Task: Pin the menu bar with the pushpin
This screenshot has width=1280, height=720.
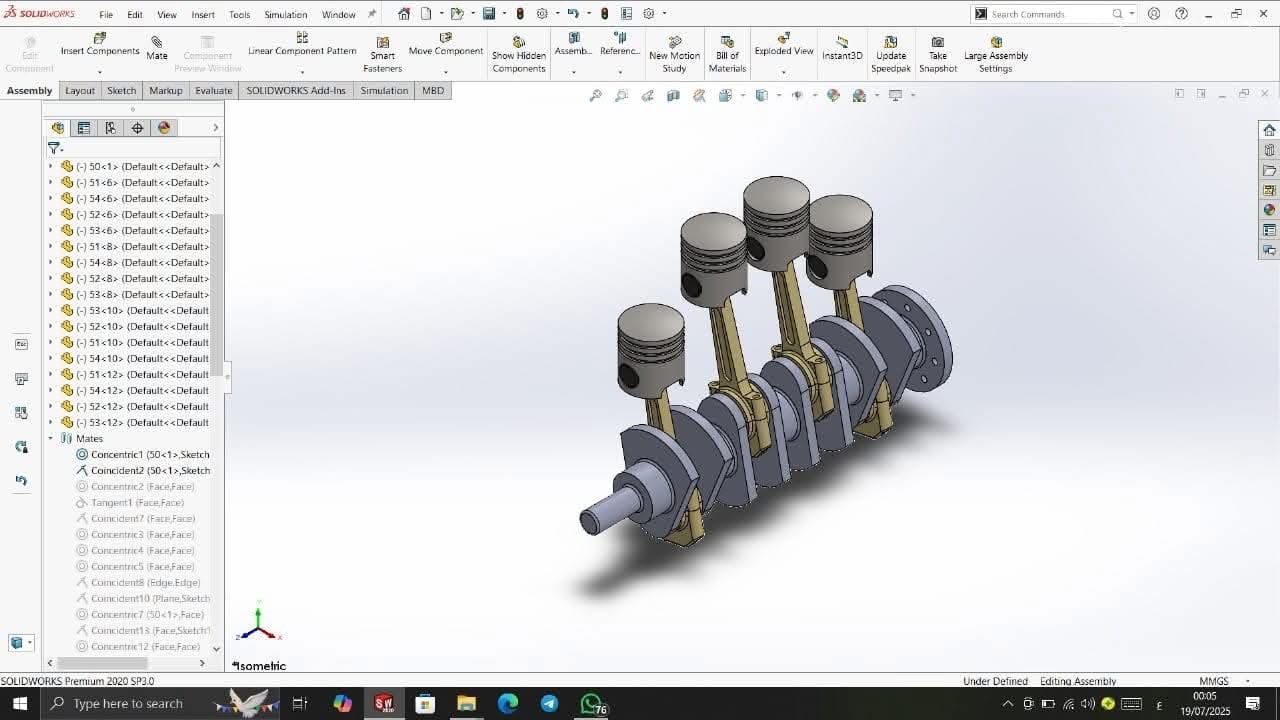Action: tap(373, 14)
